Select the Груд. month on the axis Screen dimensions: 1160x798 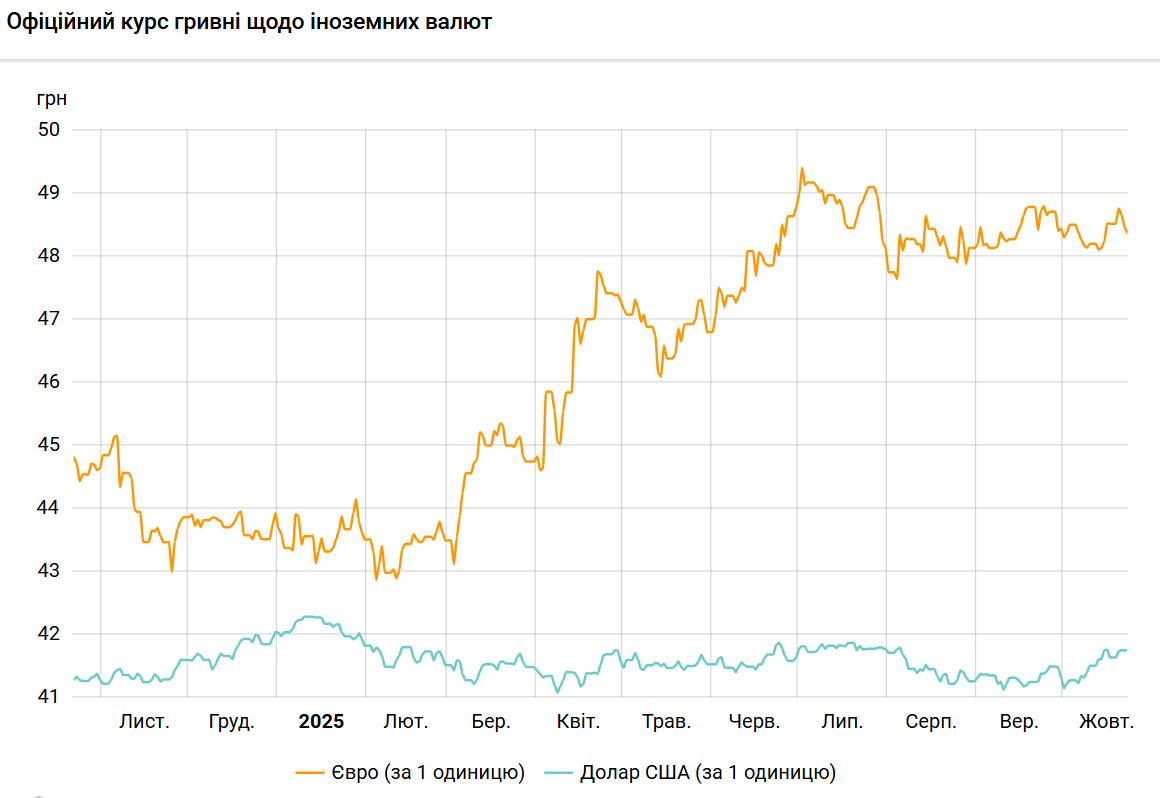tap(231, 722)
